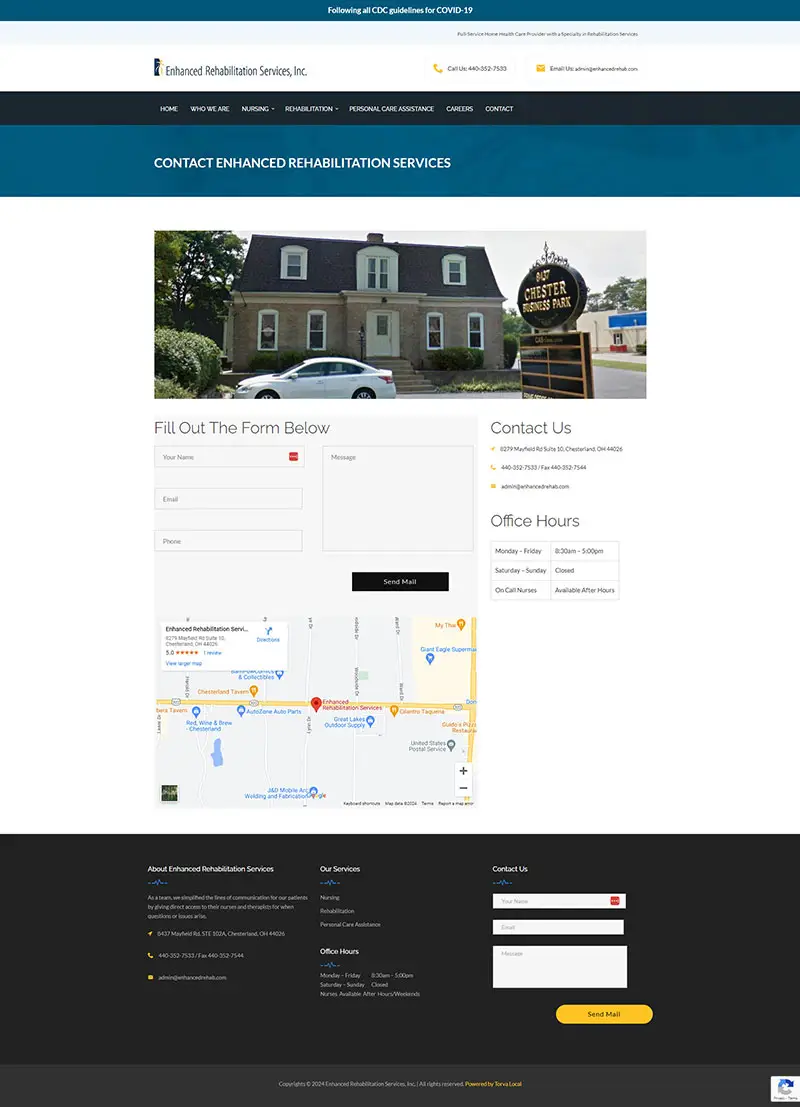Click the reCAPTCHA badge icon

pos(783,1088)
